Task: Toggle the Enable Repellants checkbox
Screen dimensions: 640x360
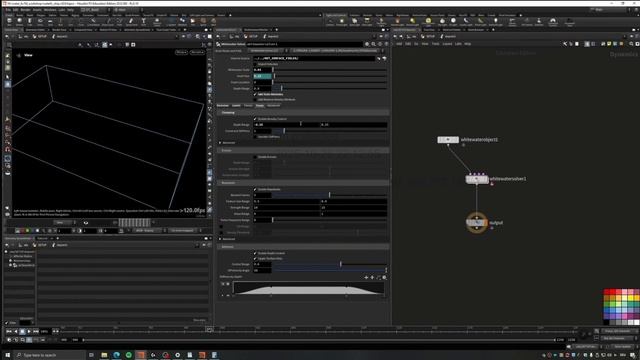Action: tap(255, 189)
